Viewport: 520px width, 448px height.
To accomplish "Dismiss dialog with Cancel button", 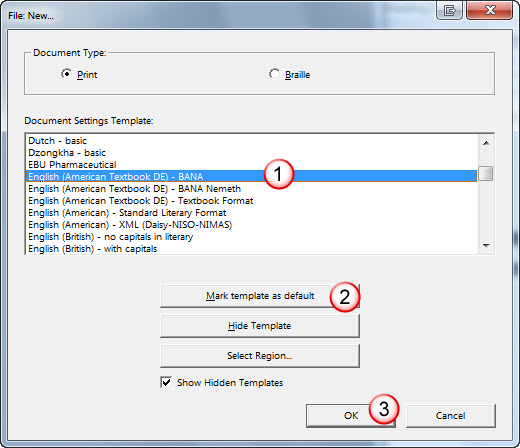I will (451, 416).
